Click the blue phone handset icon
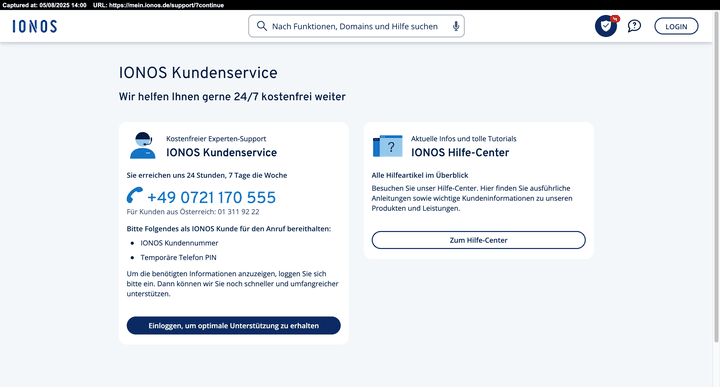The width and height of the screenshot is (720, 387). pos(135,195)
